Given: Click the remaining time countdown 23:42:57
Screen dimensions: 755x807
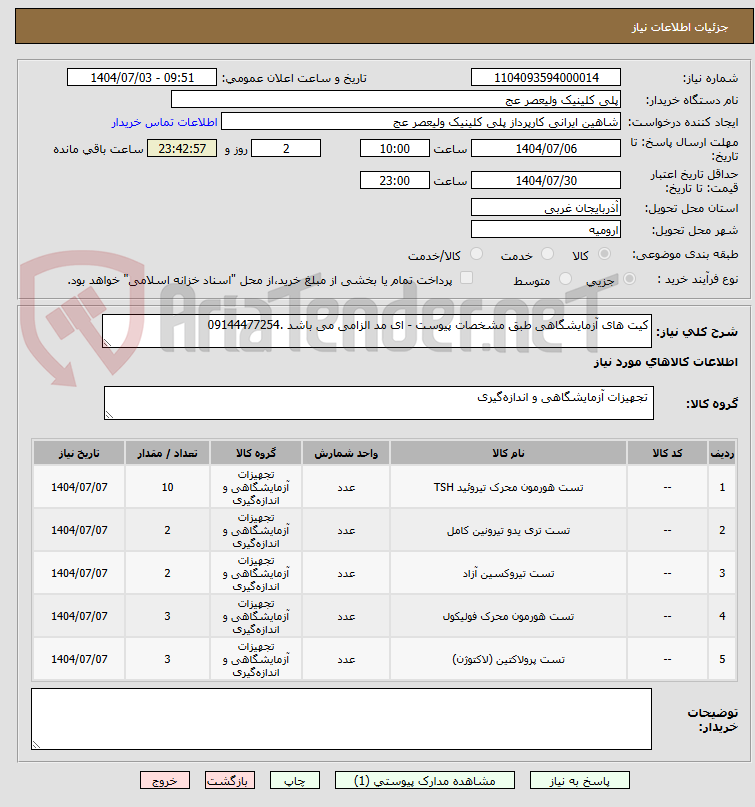Looking at the screenshot, I should tap(182, 149).
